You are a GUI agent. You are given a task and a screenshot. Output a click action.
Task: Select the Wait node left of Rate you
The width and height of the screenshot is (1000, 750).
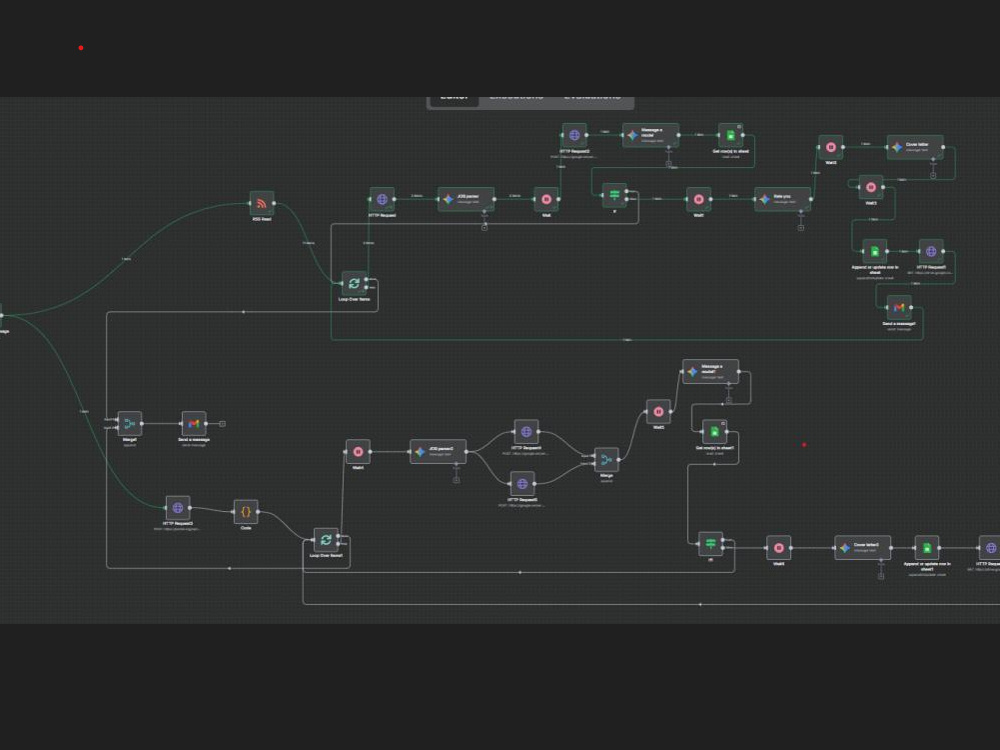(x=698, y=199)
